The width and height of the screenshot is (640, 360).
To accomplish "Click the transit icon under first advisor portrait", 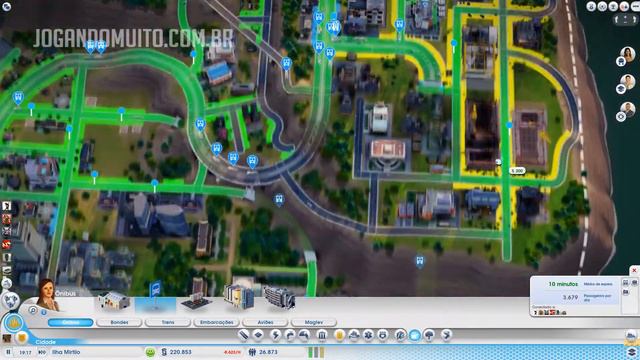I will [x=621, y=62].
